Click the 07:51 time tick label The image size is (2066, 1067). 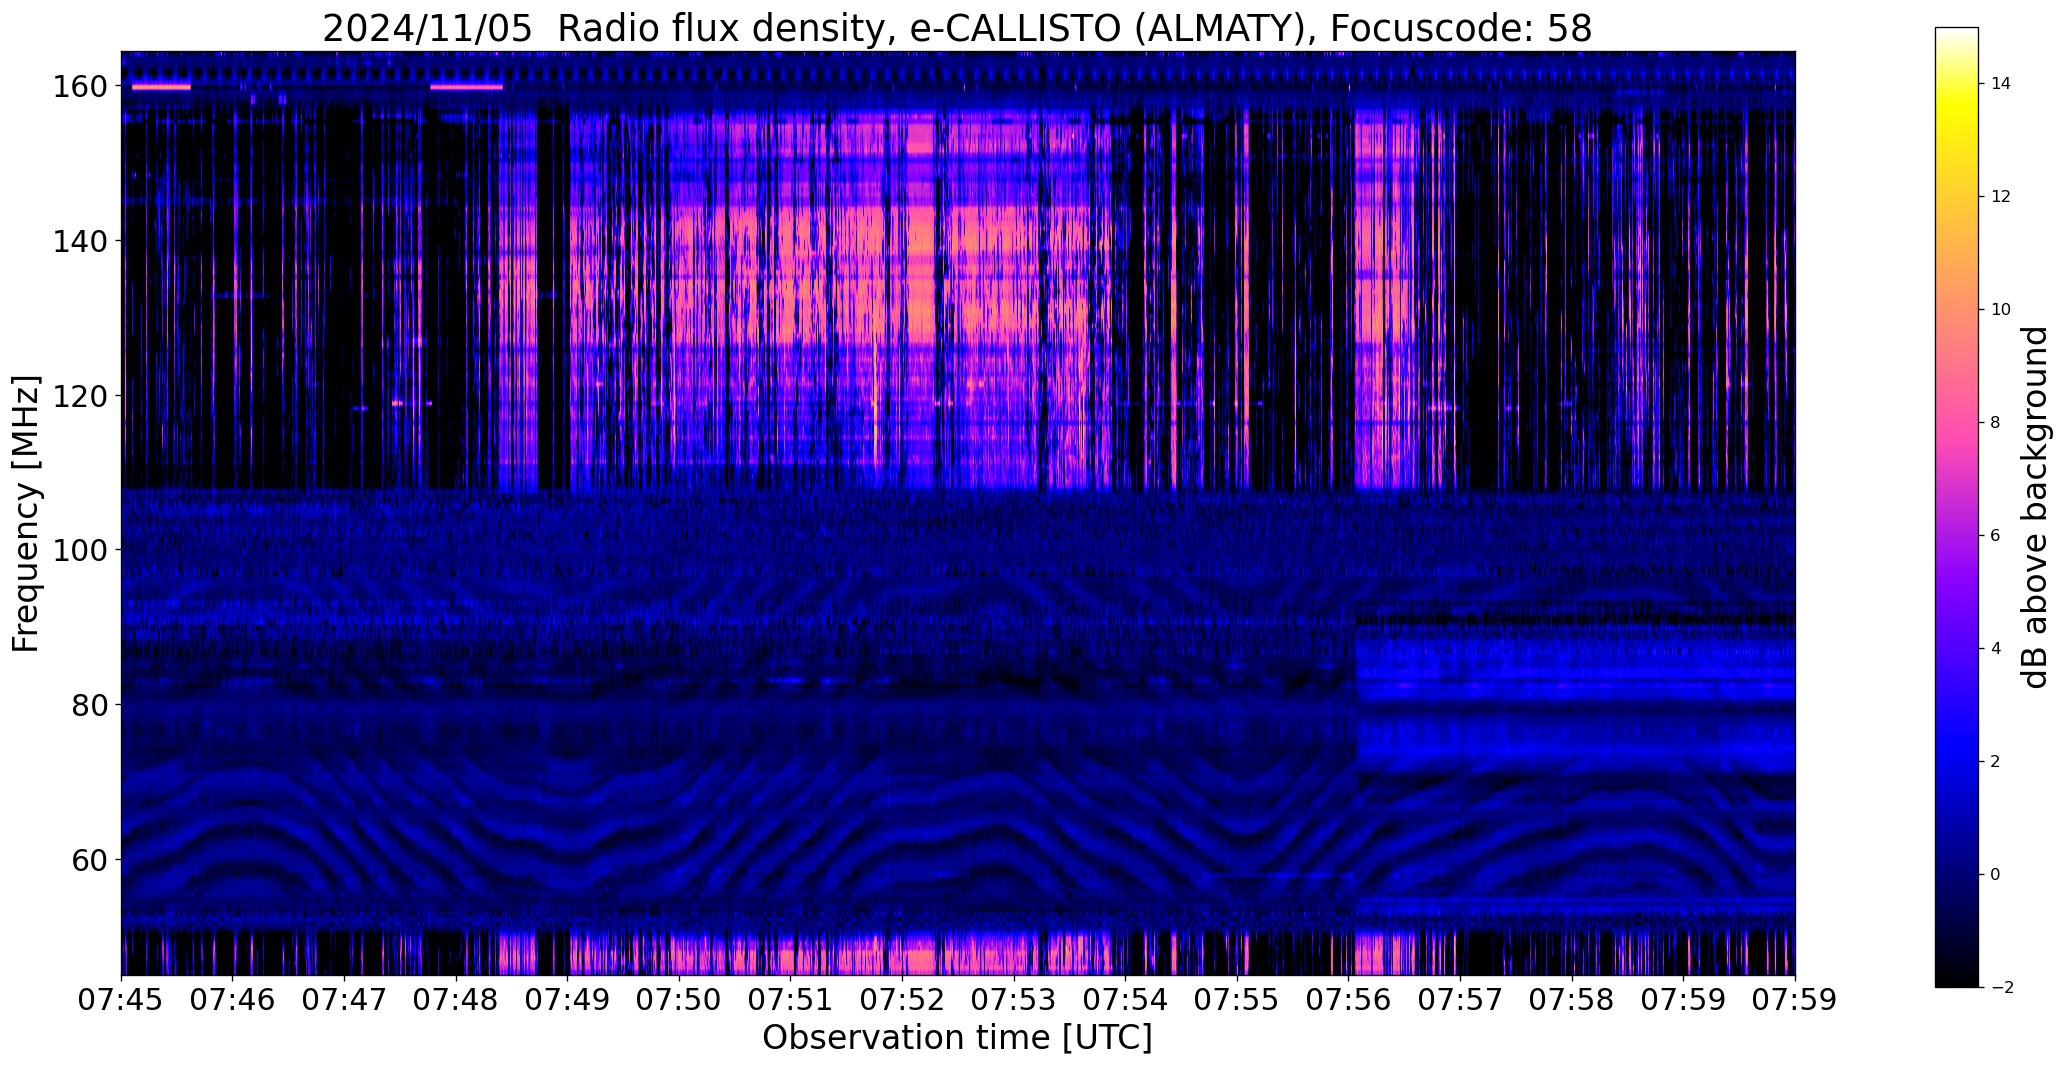tap(791, 1000)
